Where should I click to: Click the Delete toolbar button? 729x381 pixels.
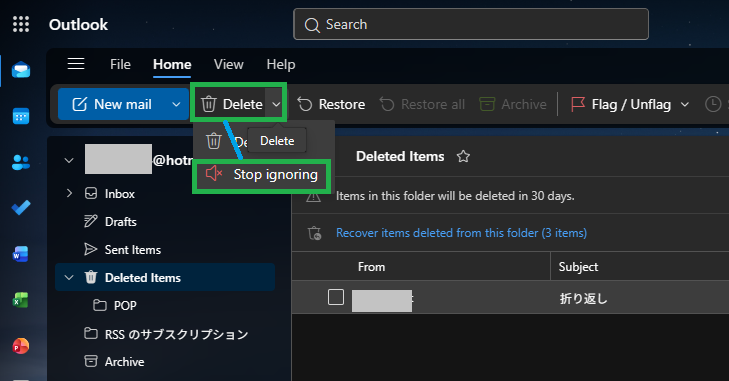tap(231, 104)
